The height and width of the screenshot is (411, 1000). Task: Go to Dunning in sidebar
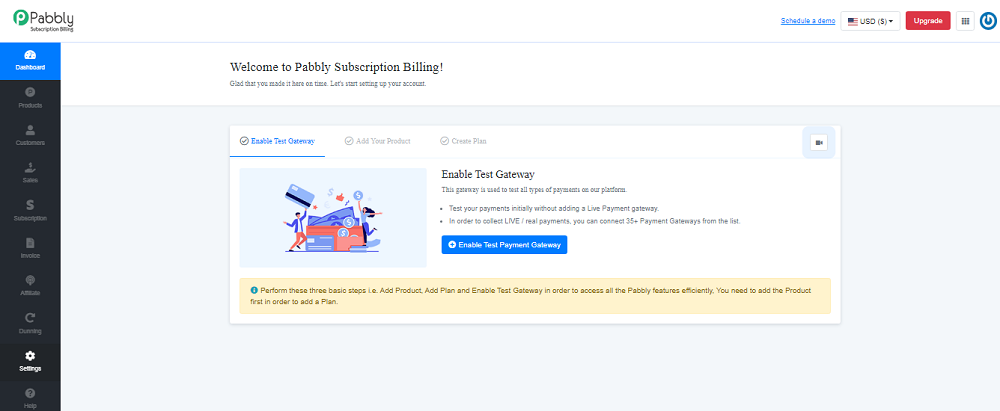(30, 324)
